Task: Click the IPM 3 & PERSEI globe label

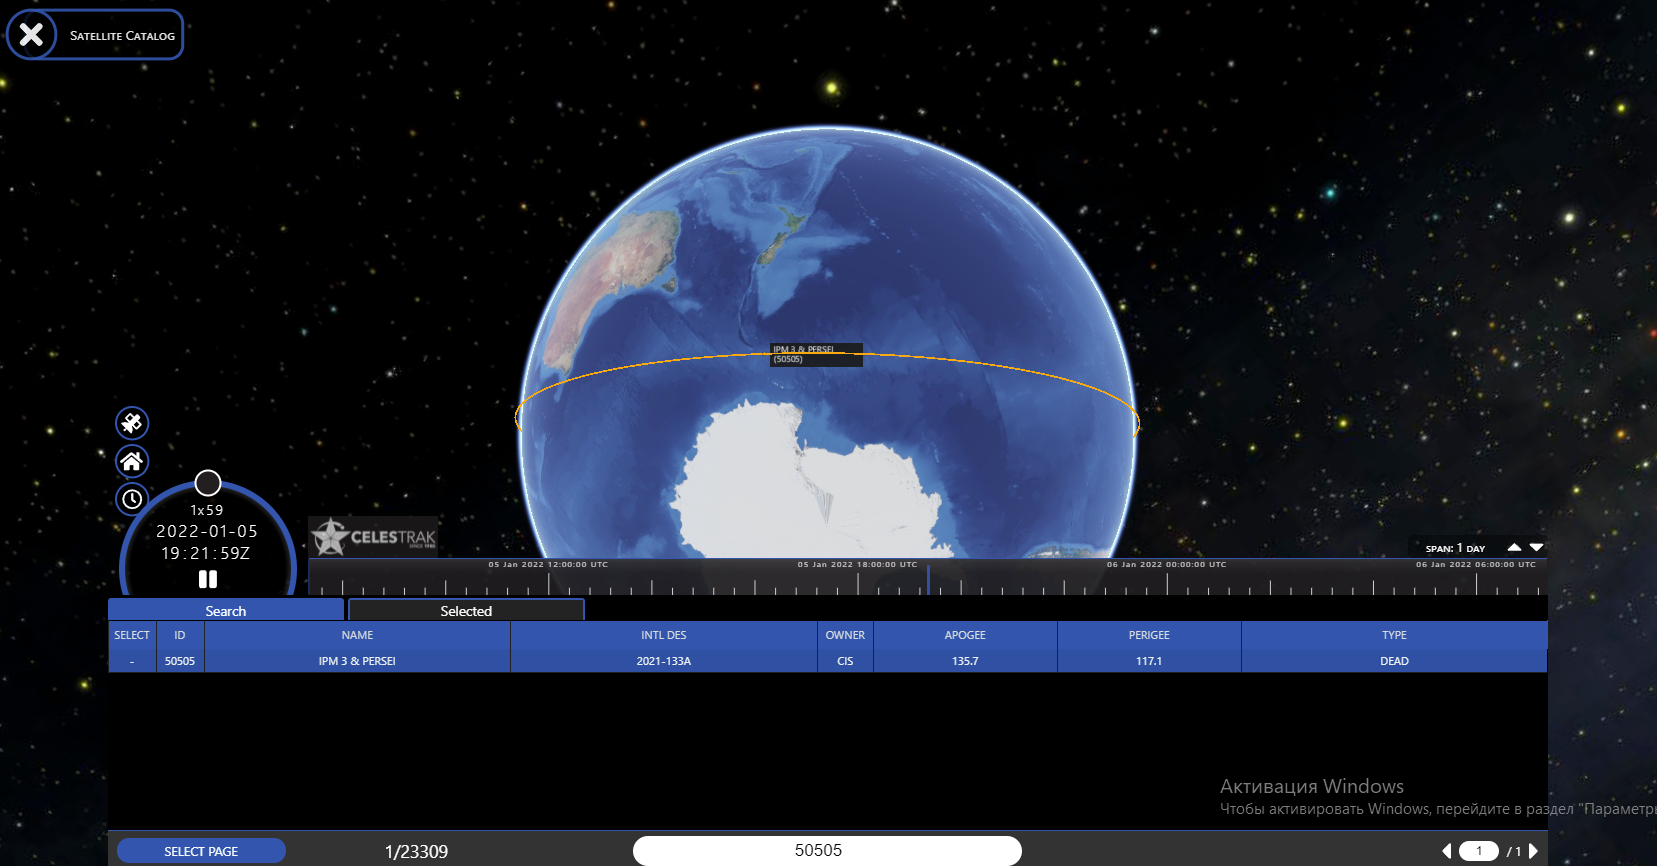Action: 815,354
